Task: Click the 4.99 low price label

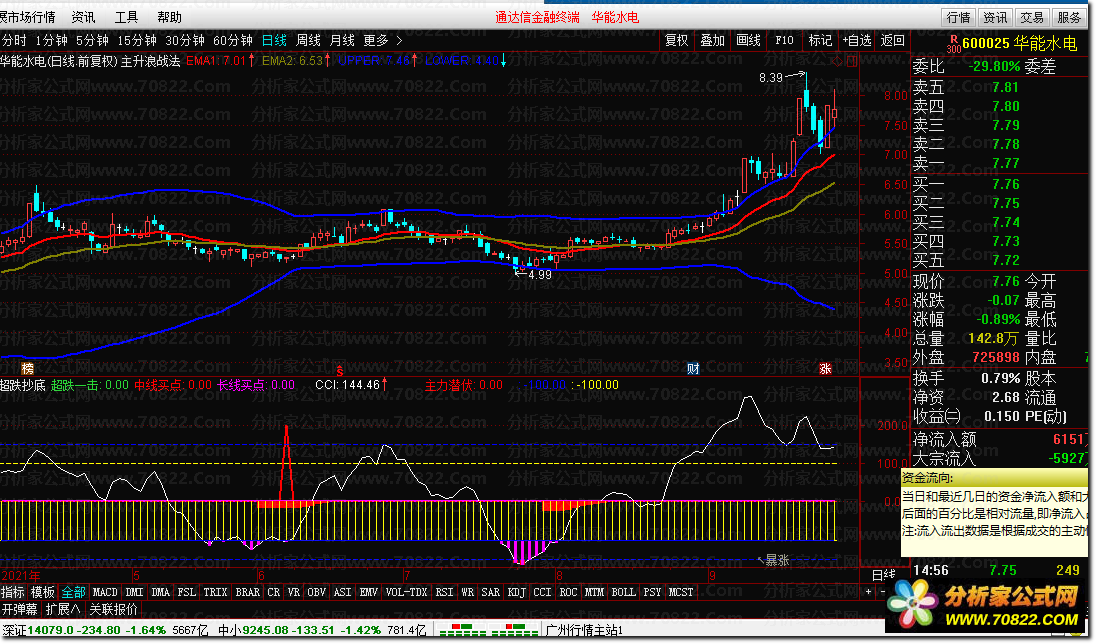Action: coord(540,275)
